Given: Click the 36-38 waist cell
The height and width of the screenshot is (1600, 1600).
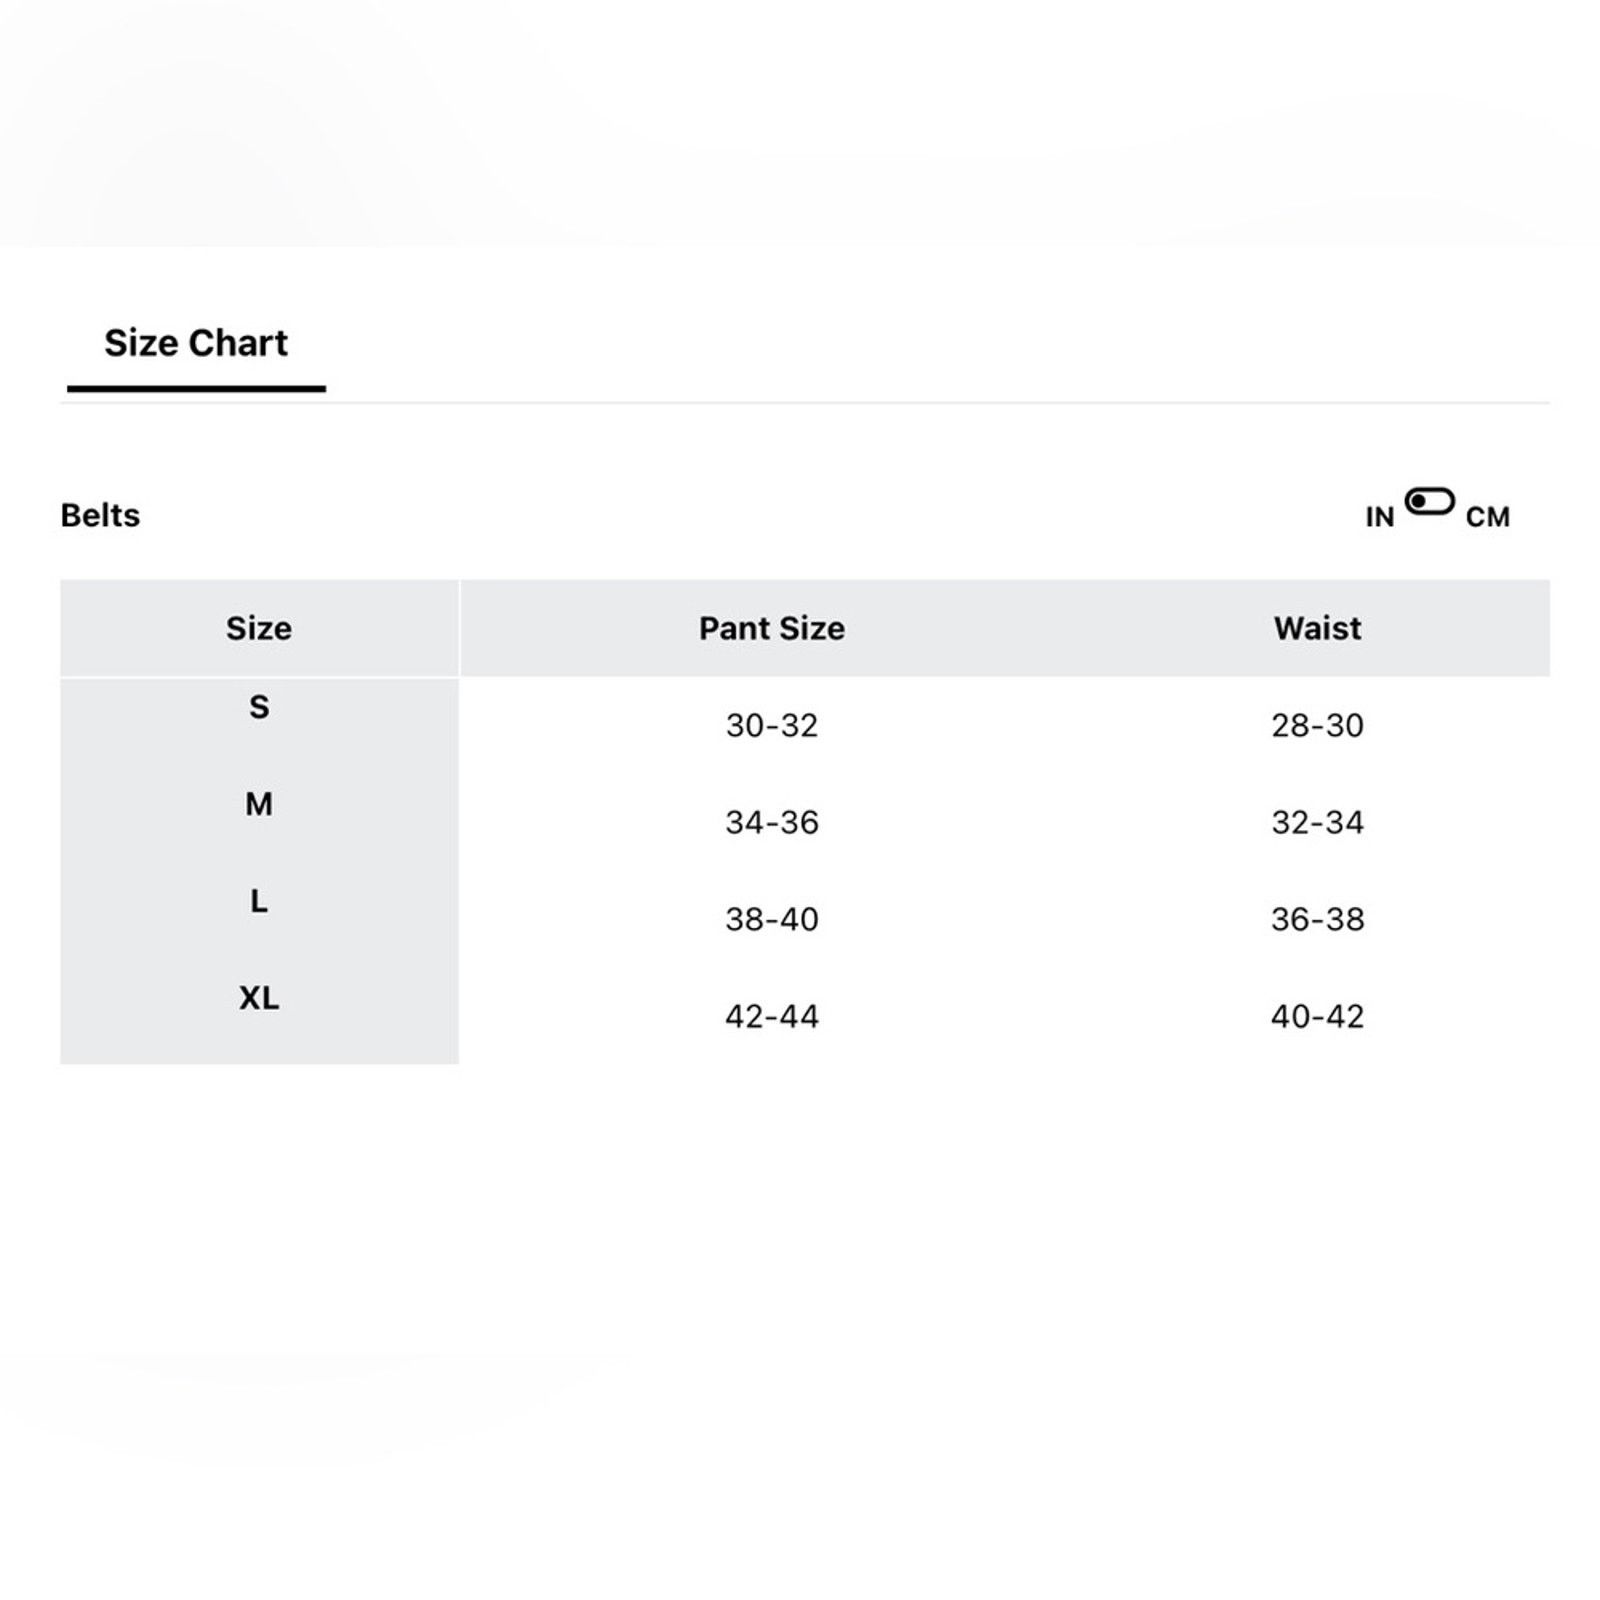Looking at the screenshot, I should point(1317,919).
